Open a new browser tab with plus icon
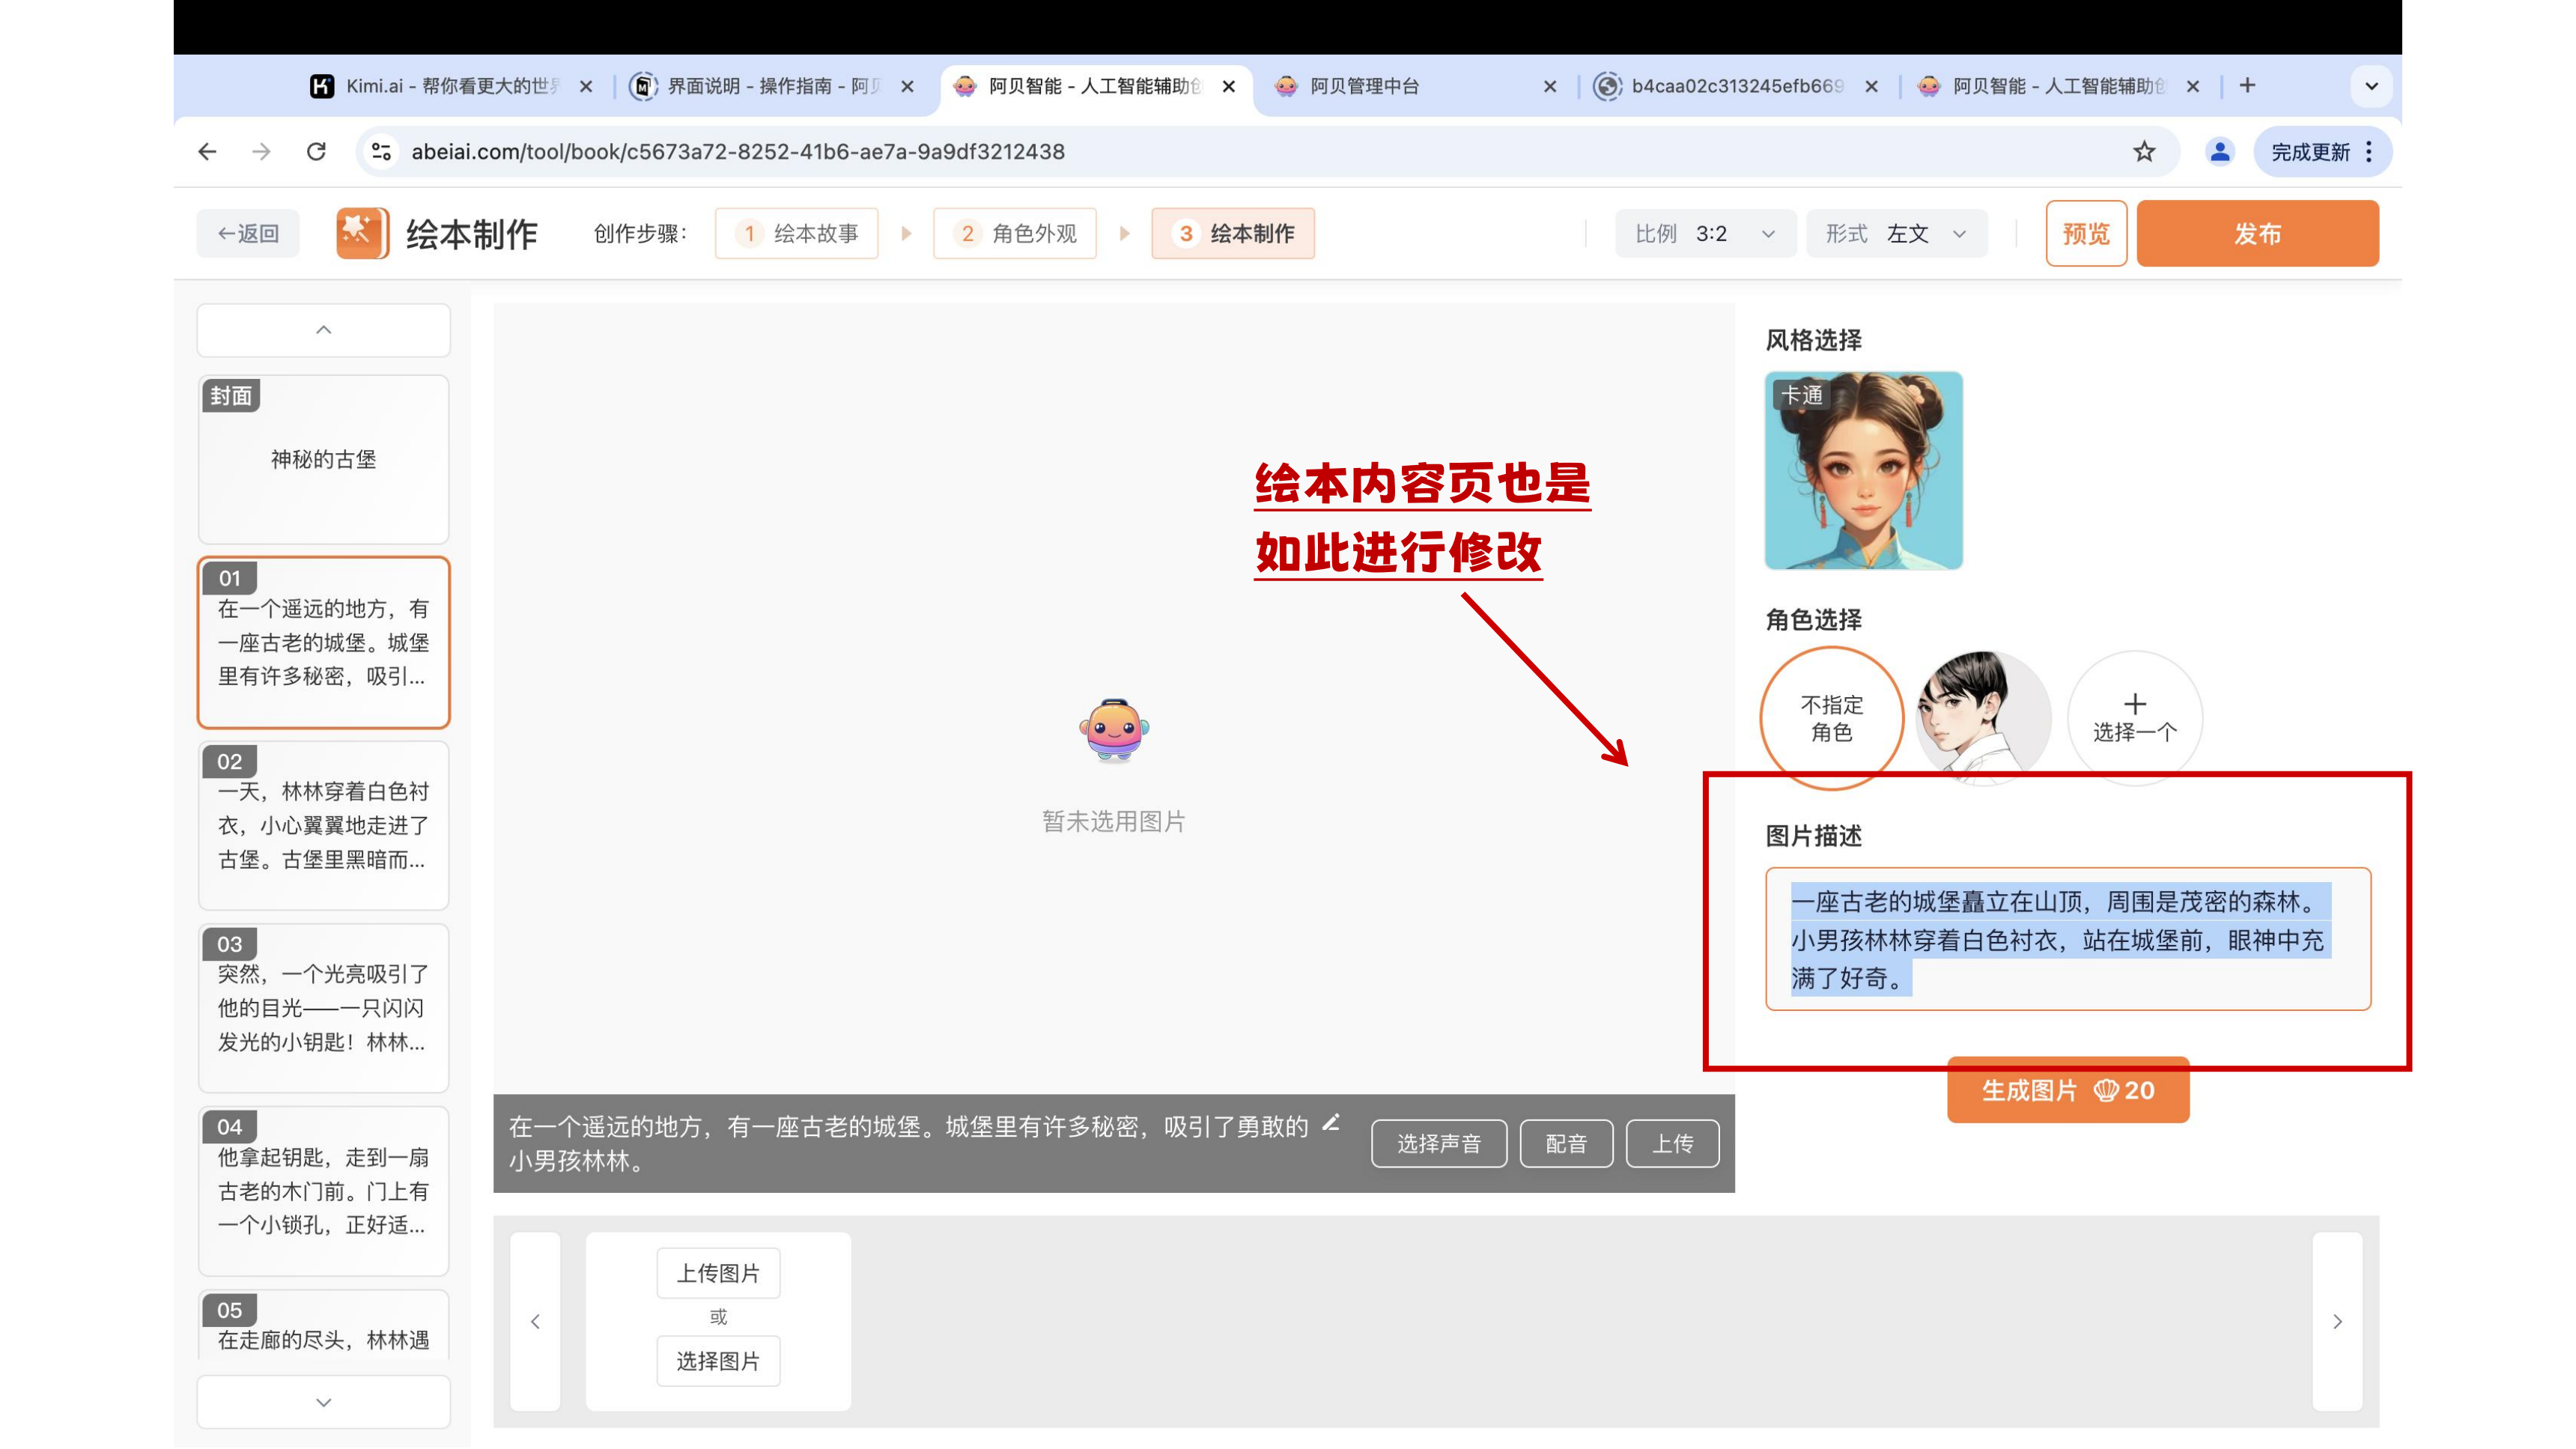The height and width of the screenshot is (1449, 2576). pyautogui.click(x=2248, y=86)
